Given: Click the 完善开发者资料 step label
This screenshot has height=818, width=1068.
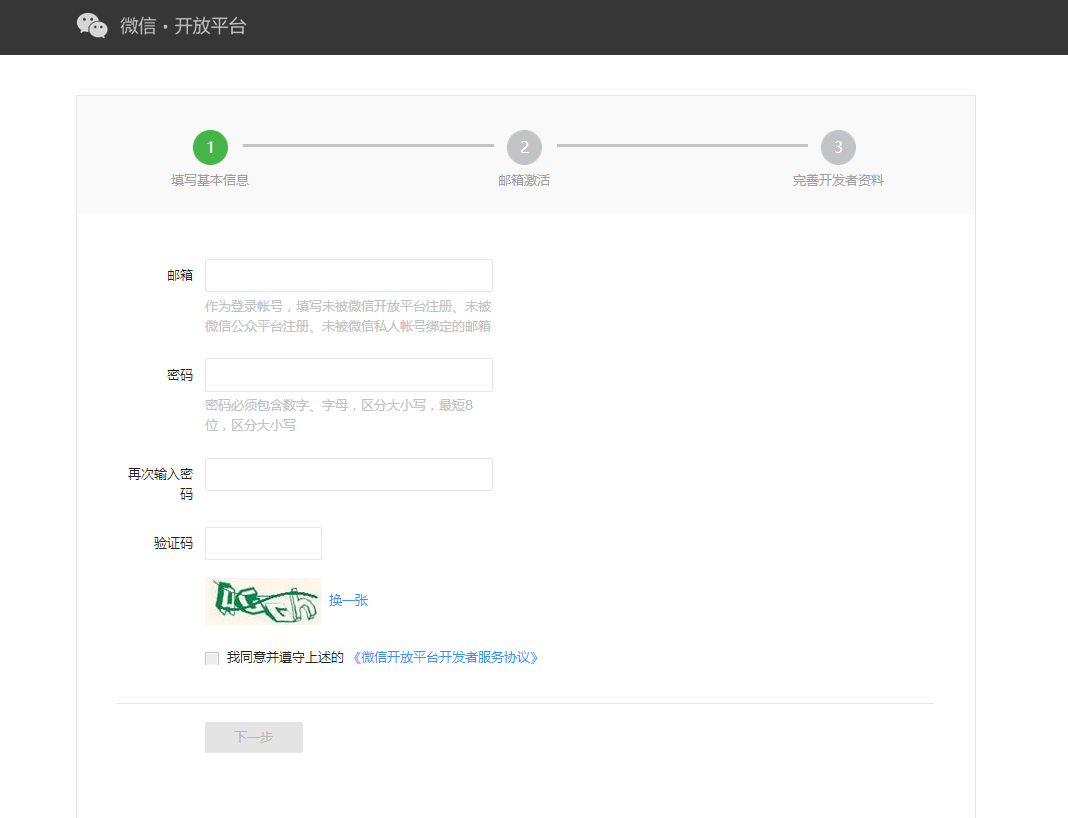Looking at the screenshot, I should [838, 180].
